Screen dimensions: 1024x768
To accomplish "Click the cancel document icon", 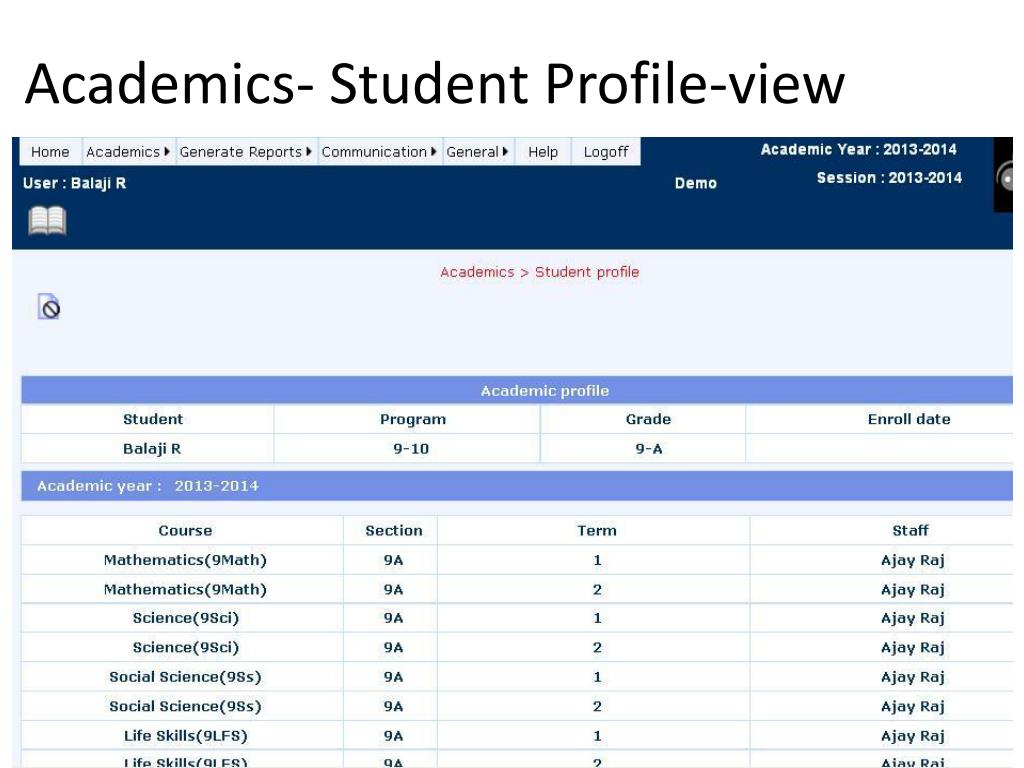I will tap(49, 307).
